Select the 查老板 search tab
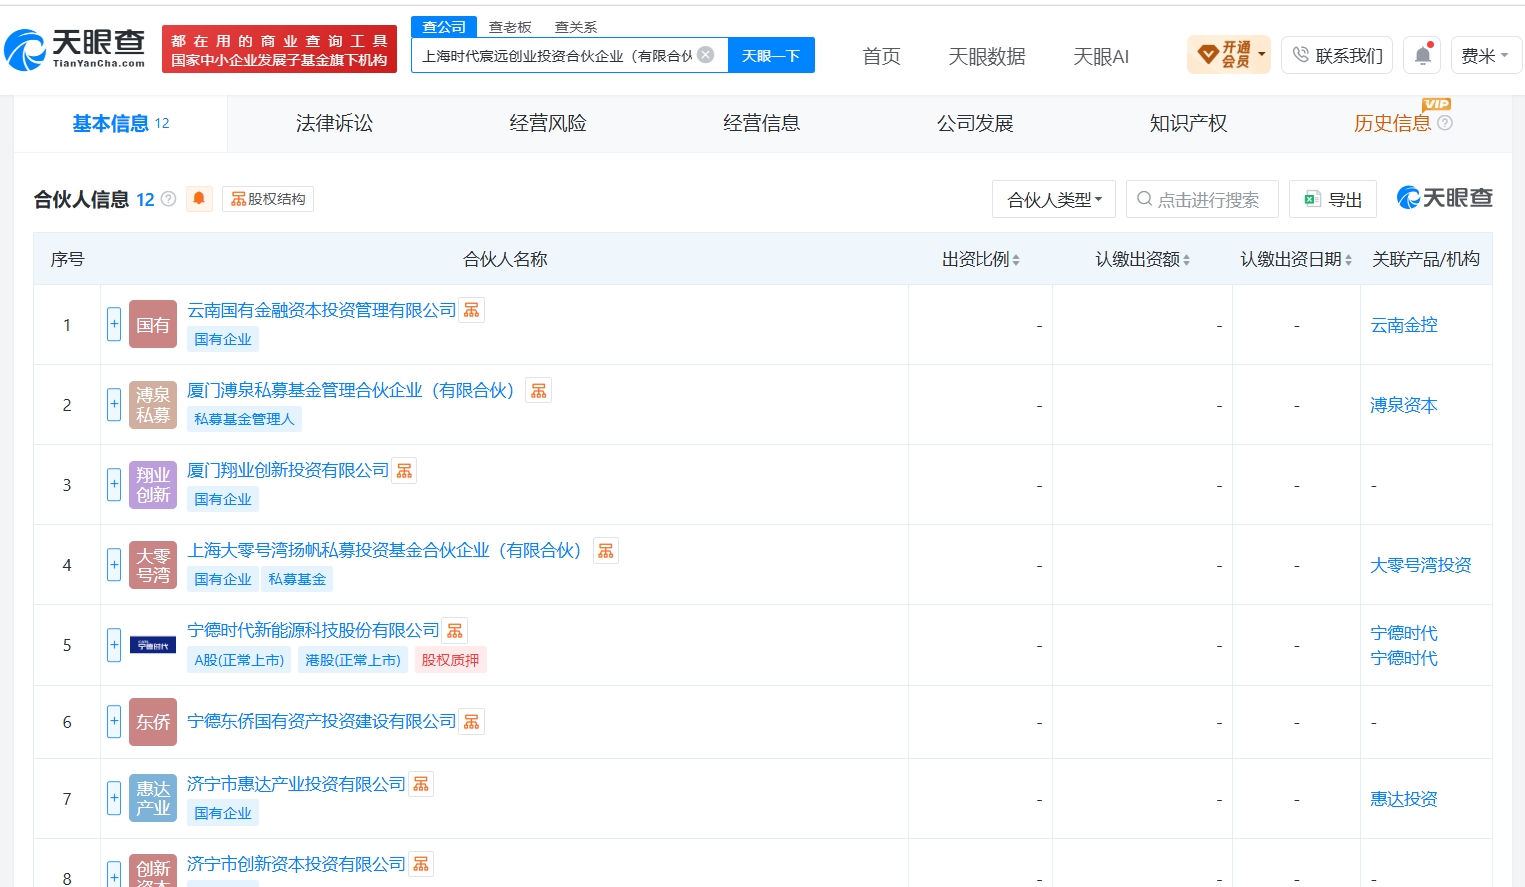 pyautogui.click(x=510, y=27)
